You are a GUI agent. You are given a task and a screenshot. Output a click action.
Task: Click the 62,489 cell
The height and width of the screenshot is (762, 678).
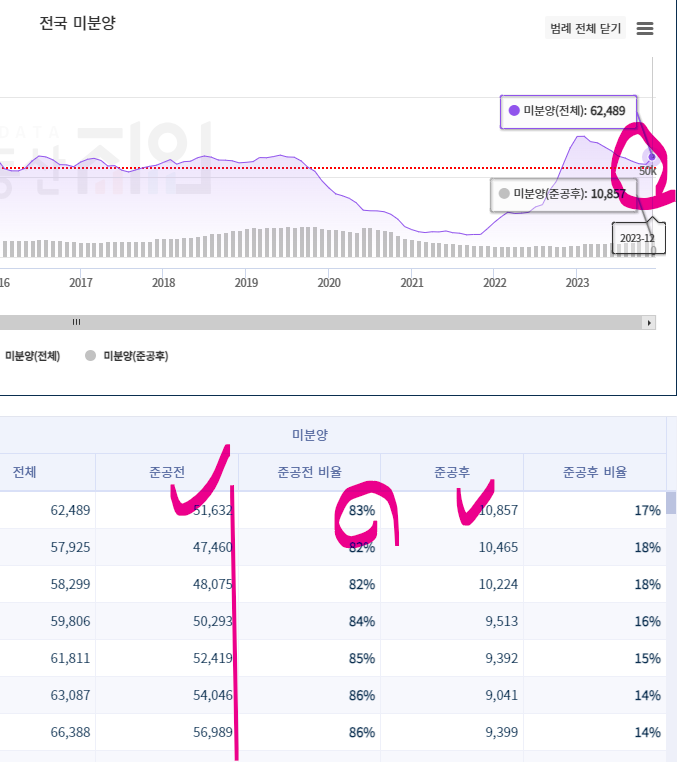(x=70, y=510)
